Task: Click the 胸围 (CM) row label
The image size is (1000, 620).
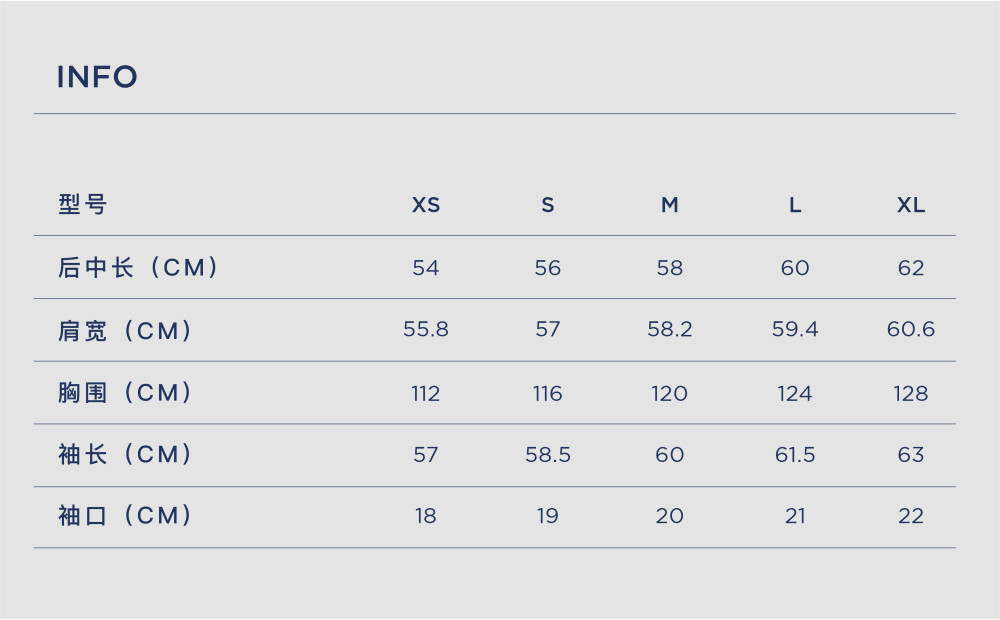Action: 125,393
